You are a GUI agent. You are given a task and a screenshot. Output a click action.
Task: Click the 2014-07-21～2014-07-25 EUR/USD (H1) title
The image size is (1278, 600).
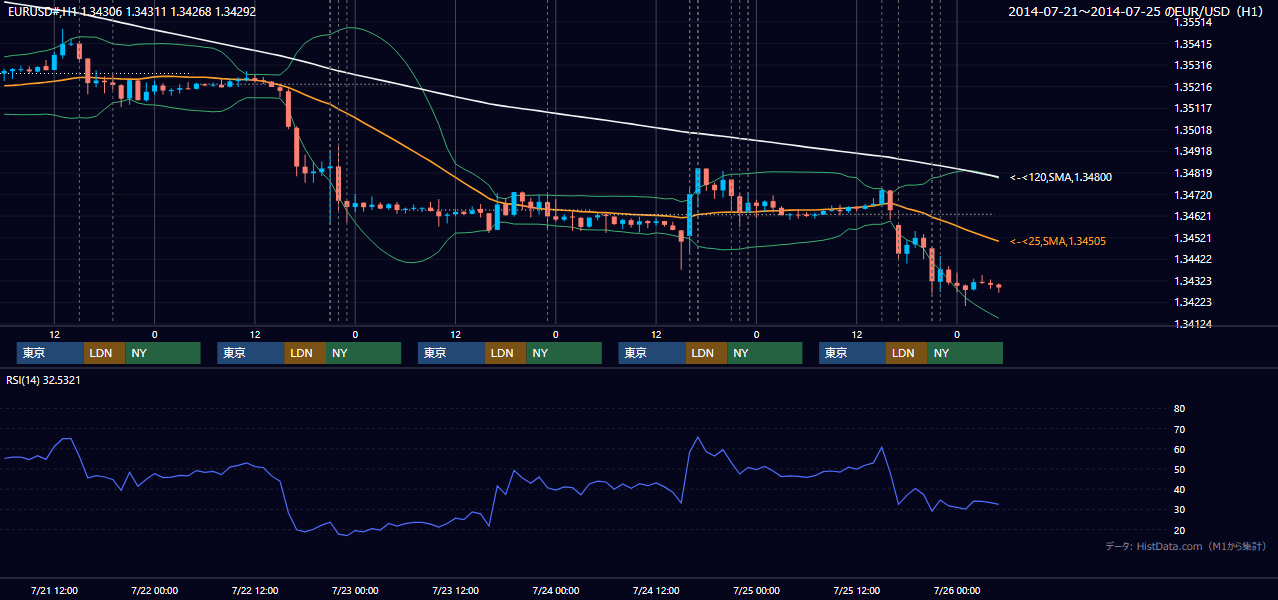pyautogui.click(x=1137, y=12)
